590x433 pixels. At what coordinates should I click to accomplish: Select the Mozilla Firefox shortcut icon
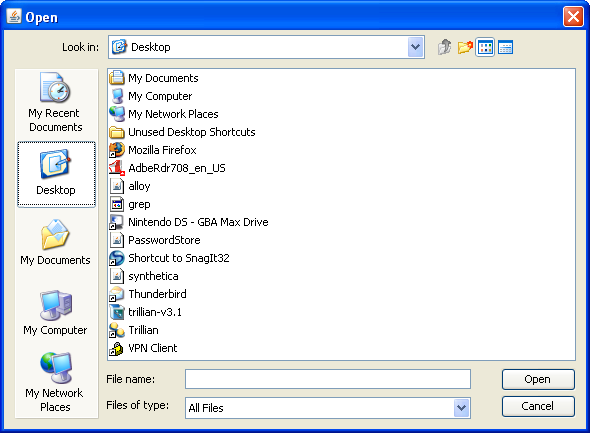point(117,150)
